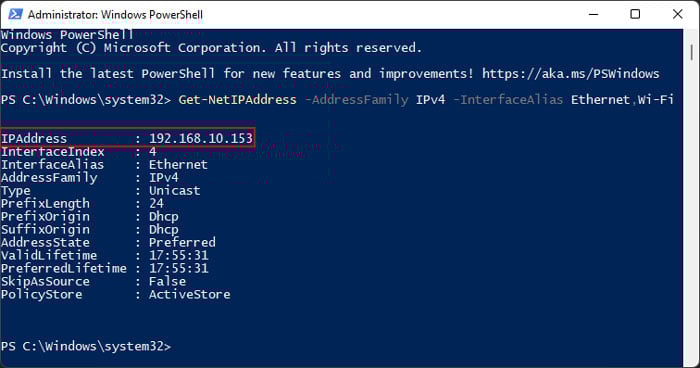This screenshot has width=700, height=368.
Task: Click the SkipAsSource False value
Action: point(167,281)
